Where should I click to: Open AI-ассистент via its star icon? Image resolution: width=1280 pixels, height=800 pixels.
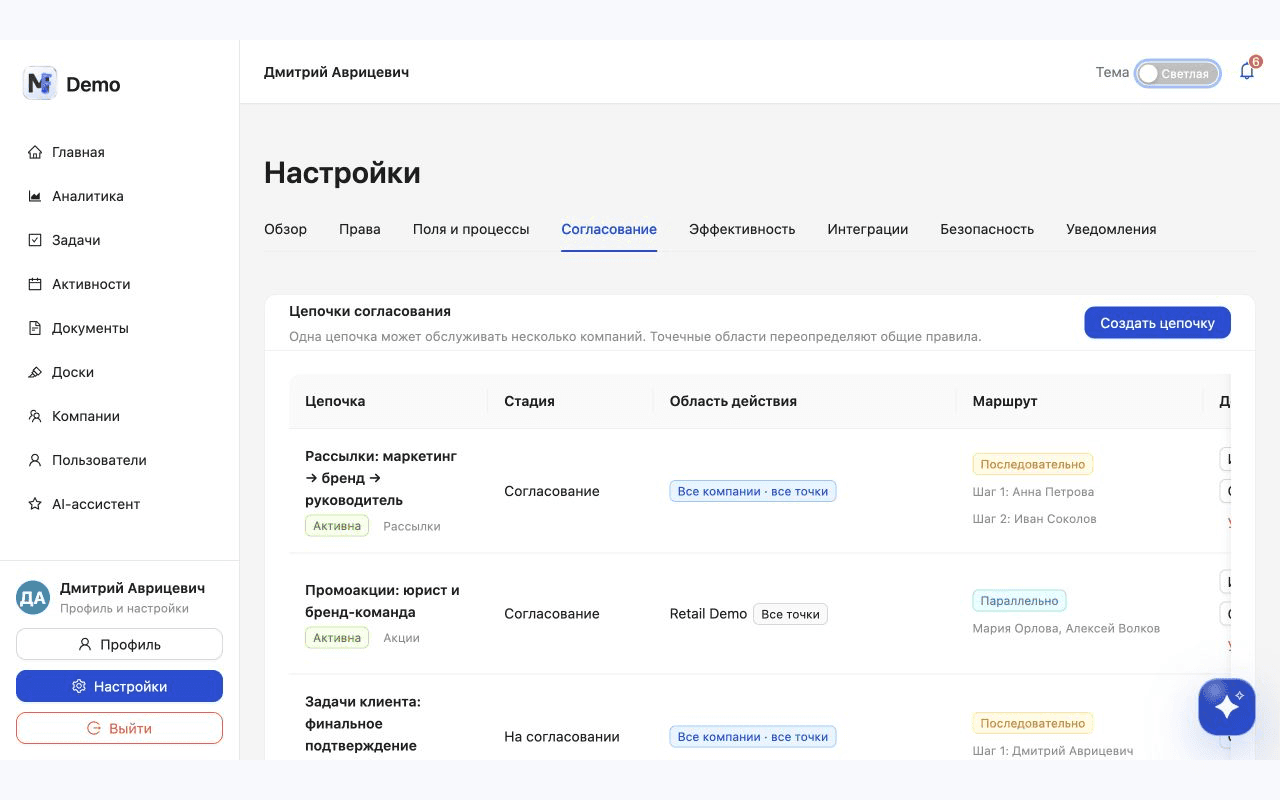point(35,504)
